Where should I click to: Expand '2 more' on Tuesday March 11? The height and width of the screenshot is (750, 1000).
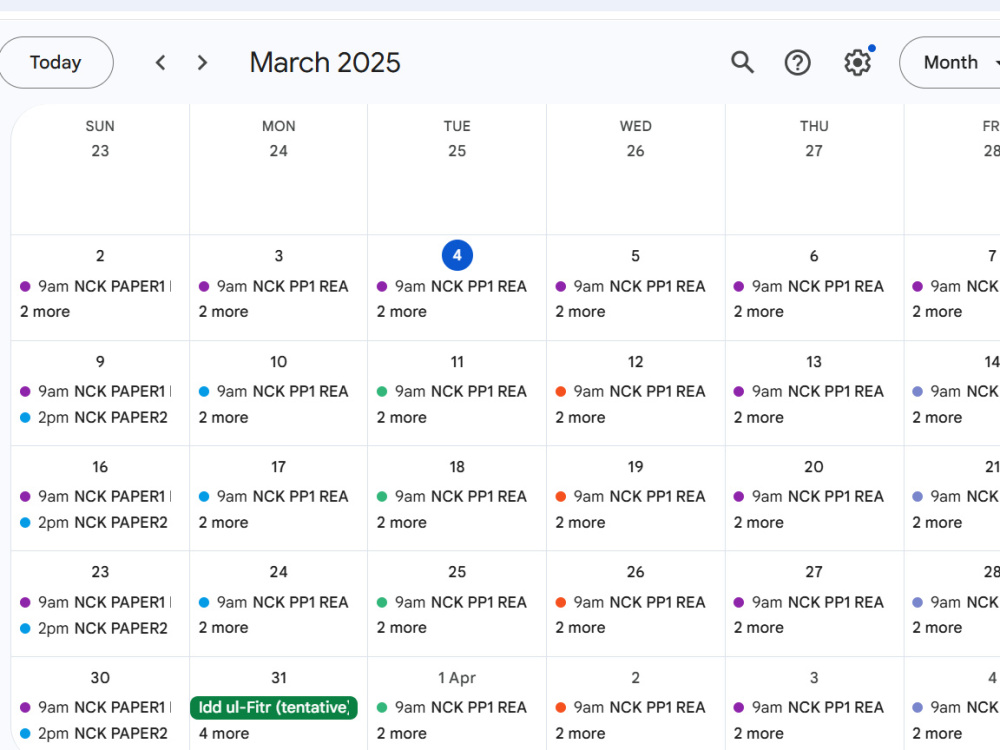pyautogui.click(x=402, y=418)
